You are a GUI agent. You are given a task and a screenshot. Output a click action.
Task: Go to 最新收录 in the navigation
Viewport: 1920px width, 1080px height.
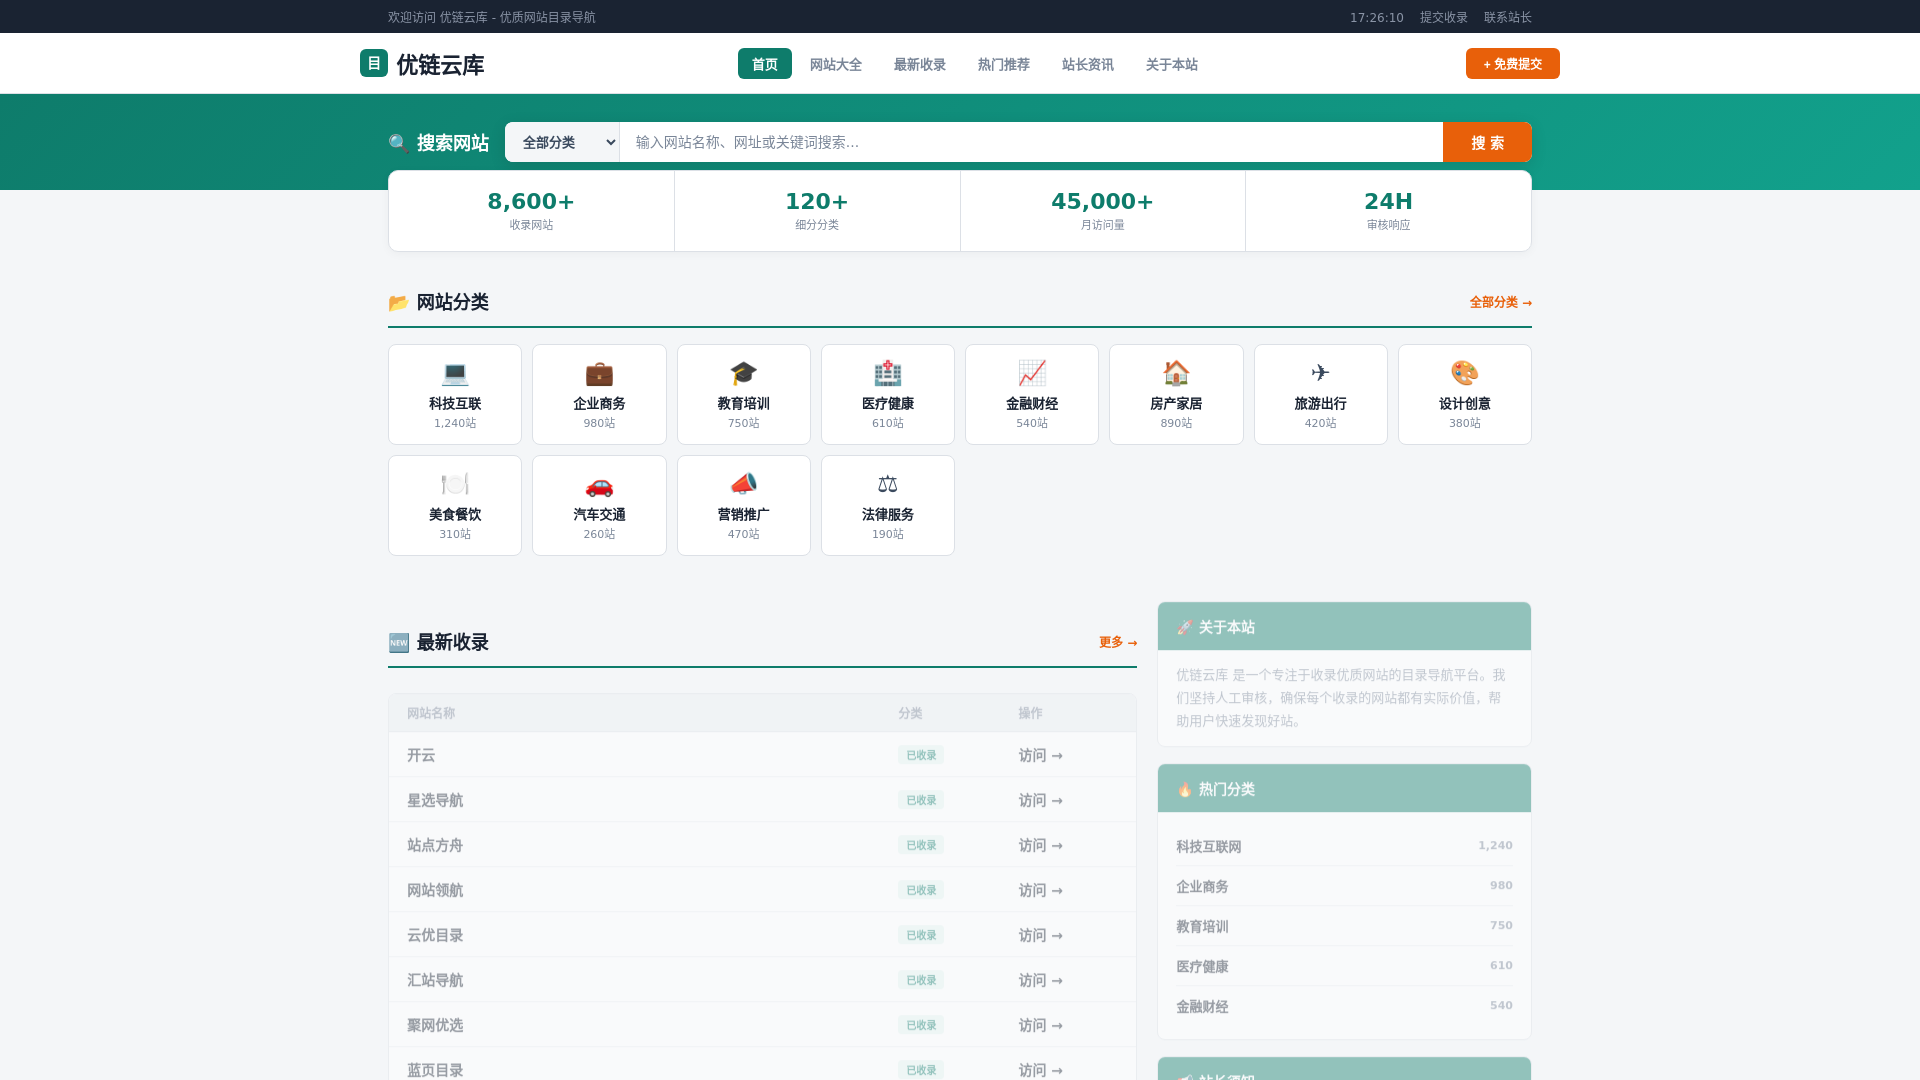click(x=920, y=64)
